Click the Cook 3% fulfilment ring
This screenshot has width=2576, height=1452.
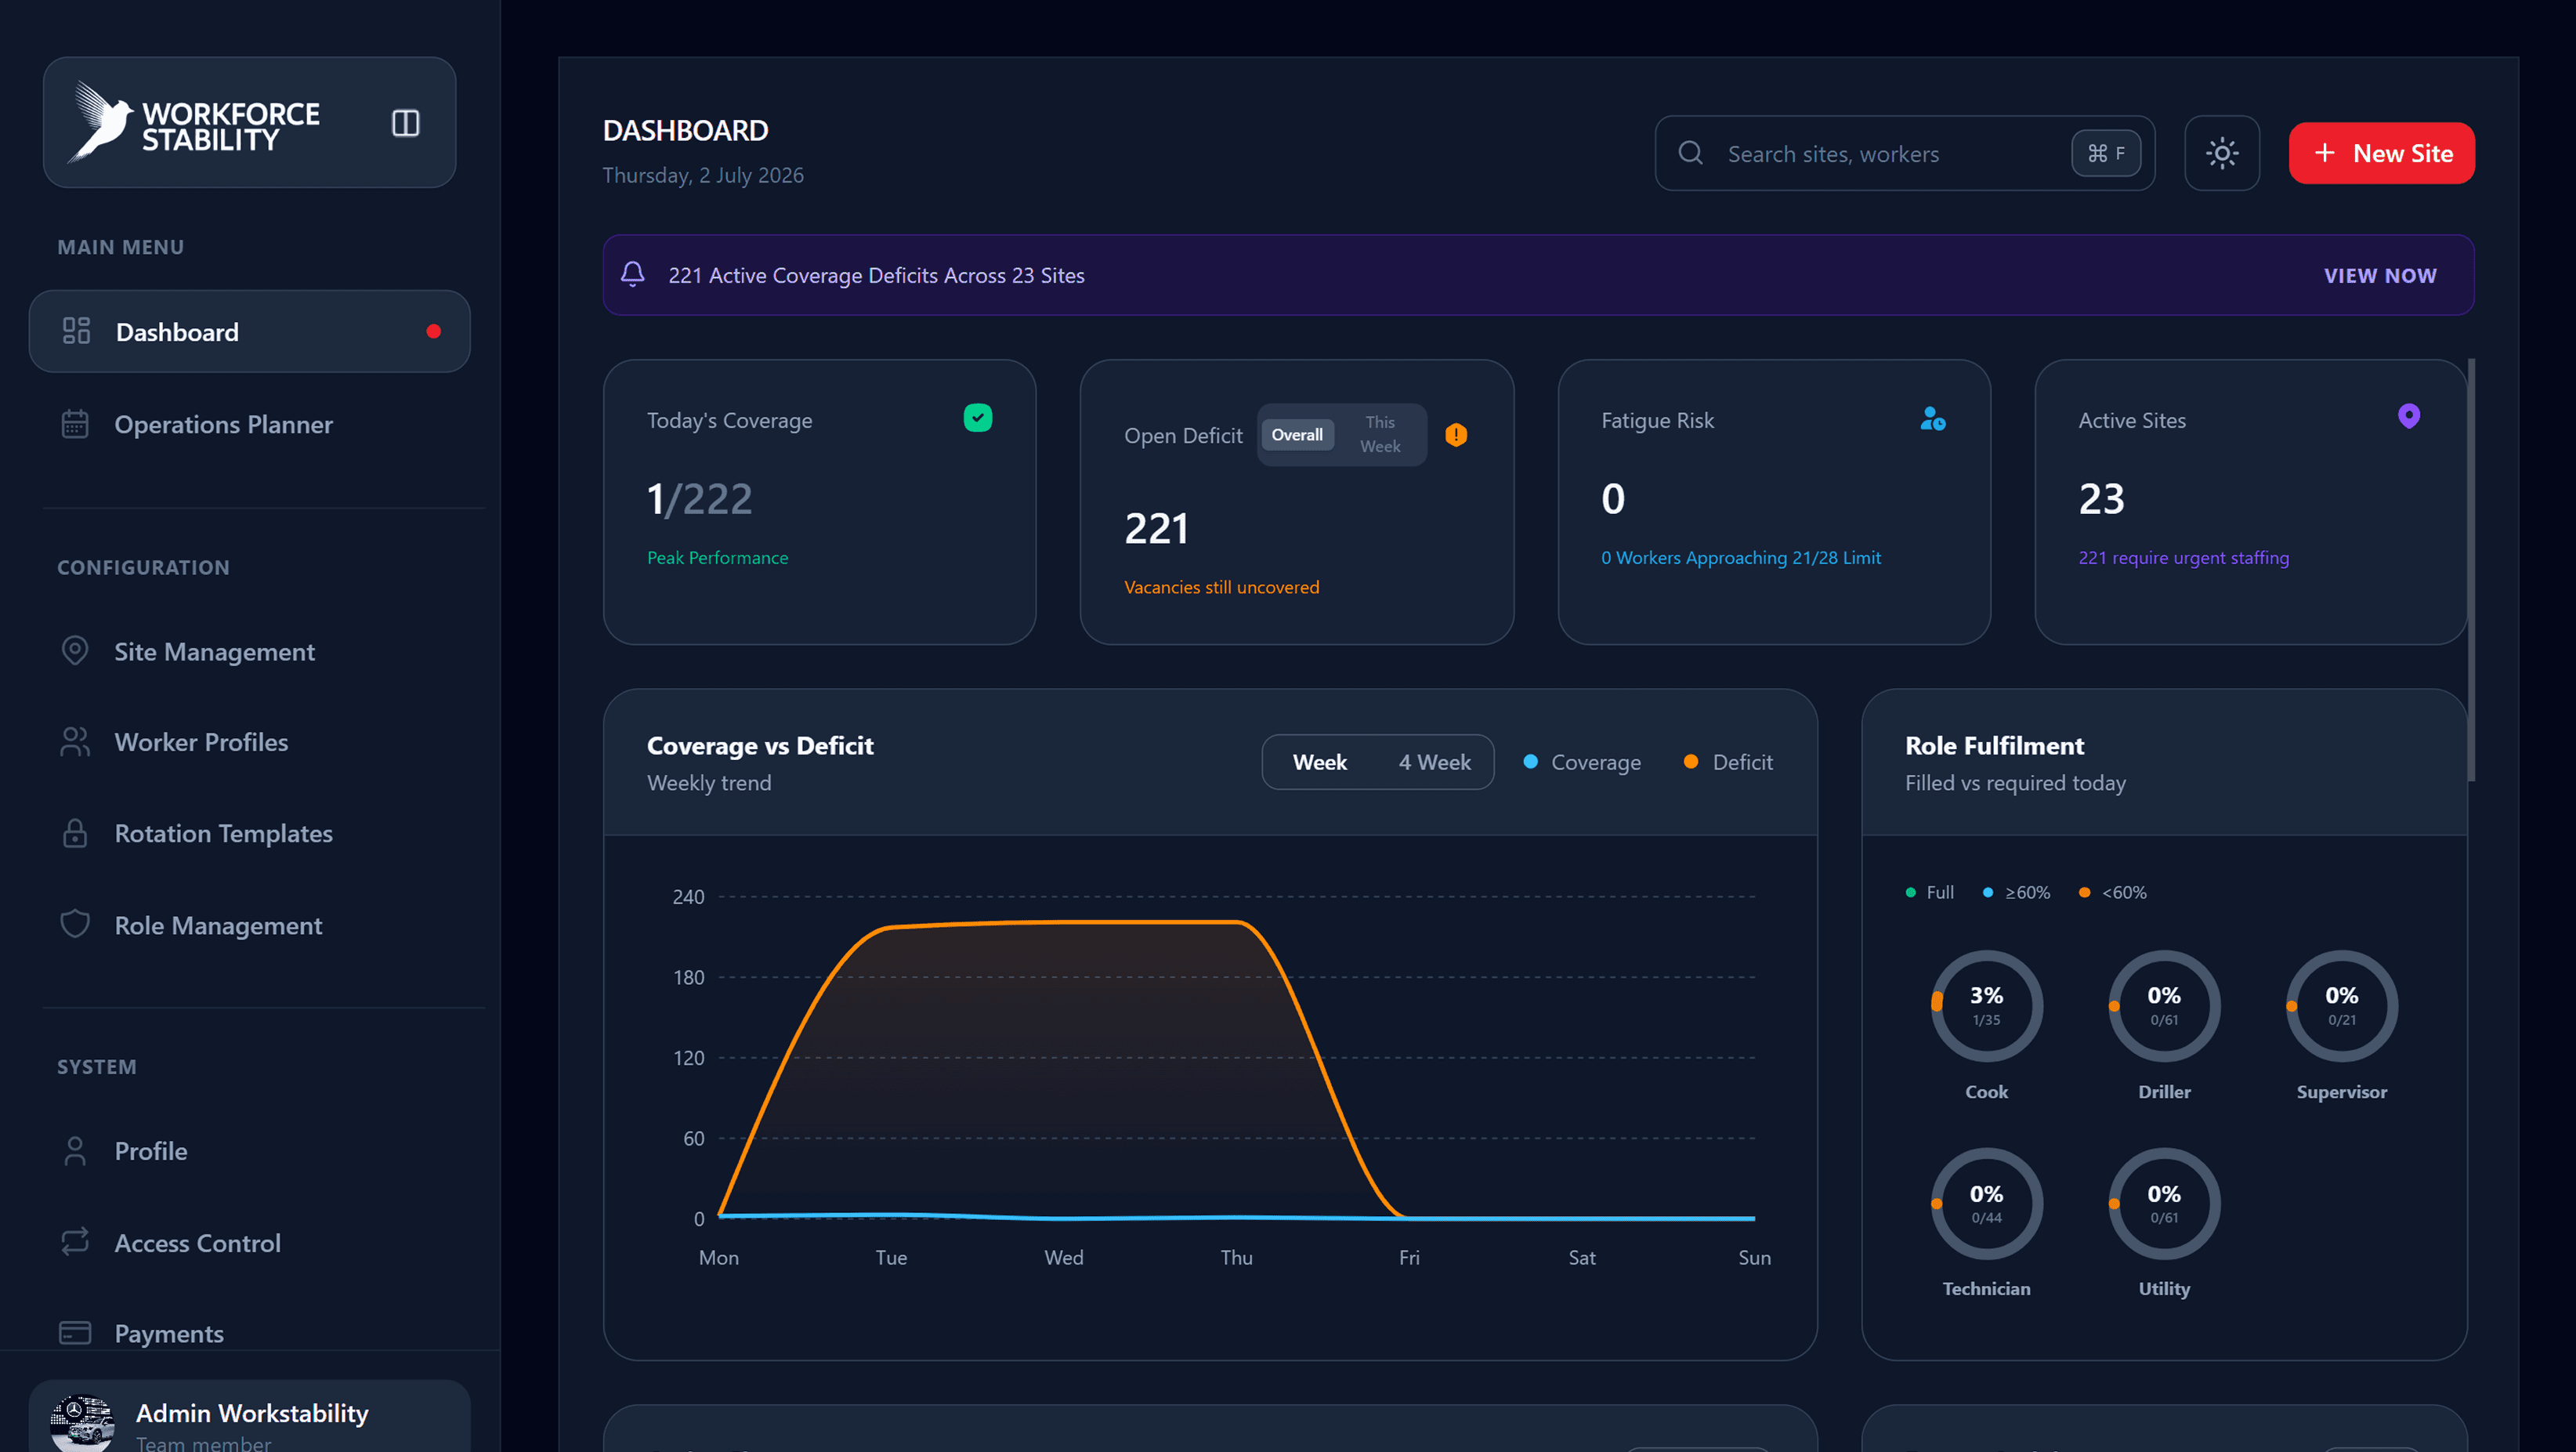(x=1986, y=1005)
